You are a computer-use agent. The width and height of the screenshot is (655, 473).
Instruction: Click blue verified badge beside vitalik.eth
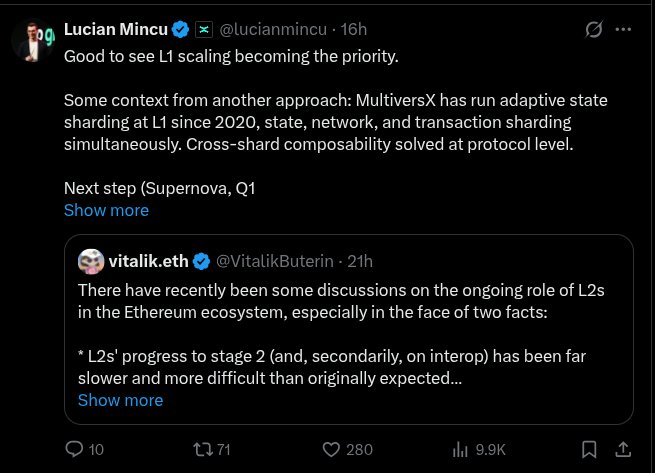click(201, 261)
